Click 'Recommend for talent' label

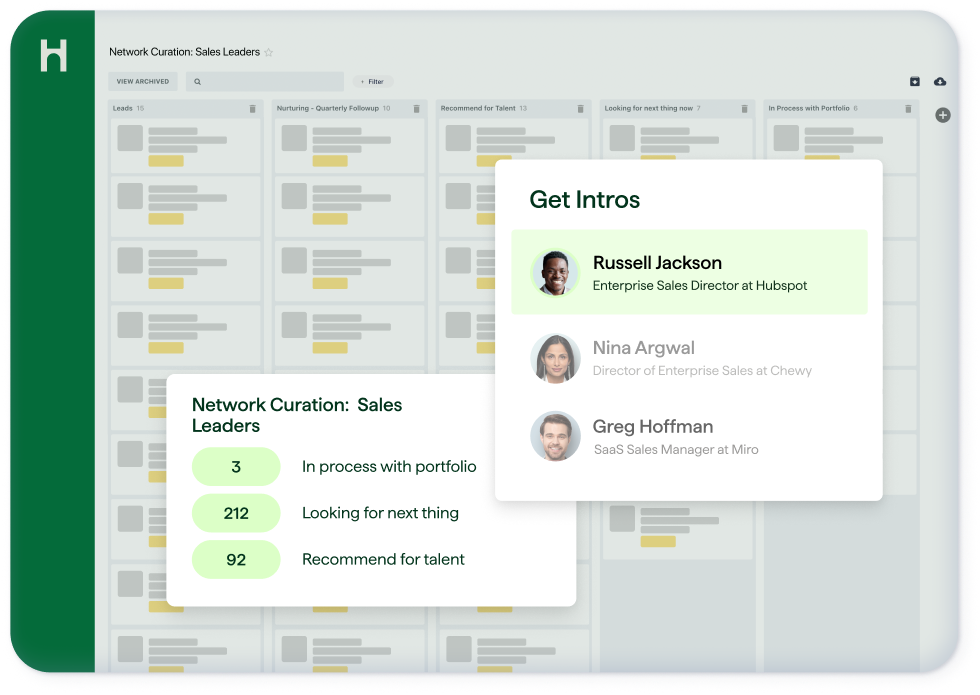tap(383, 559)
